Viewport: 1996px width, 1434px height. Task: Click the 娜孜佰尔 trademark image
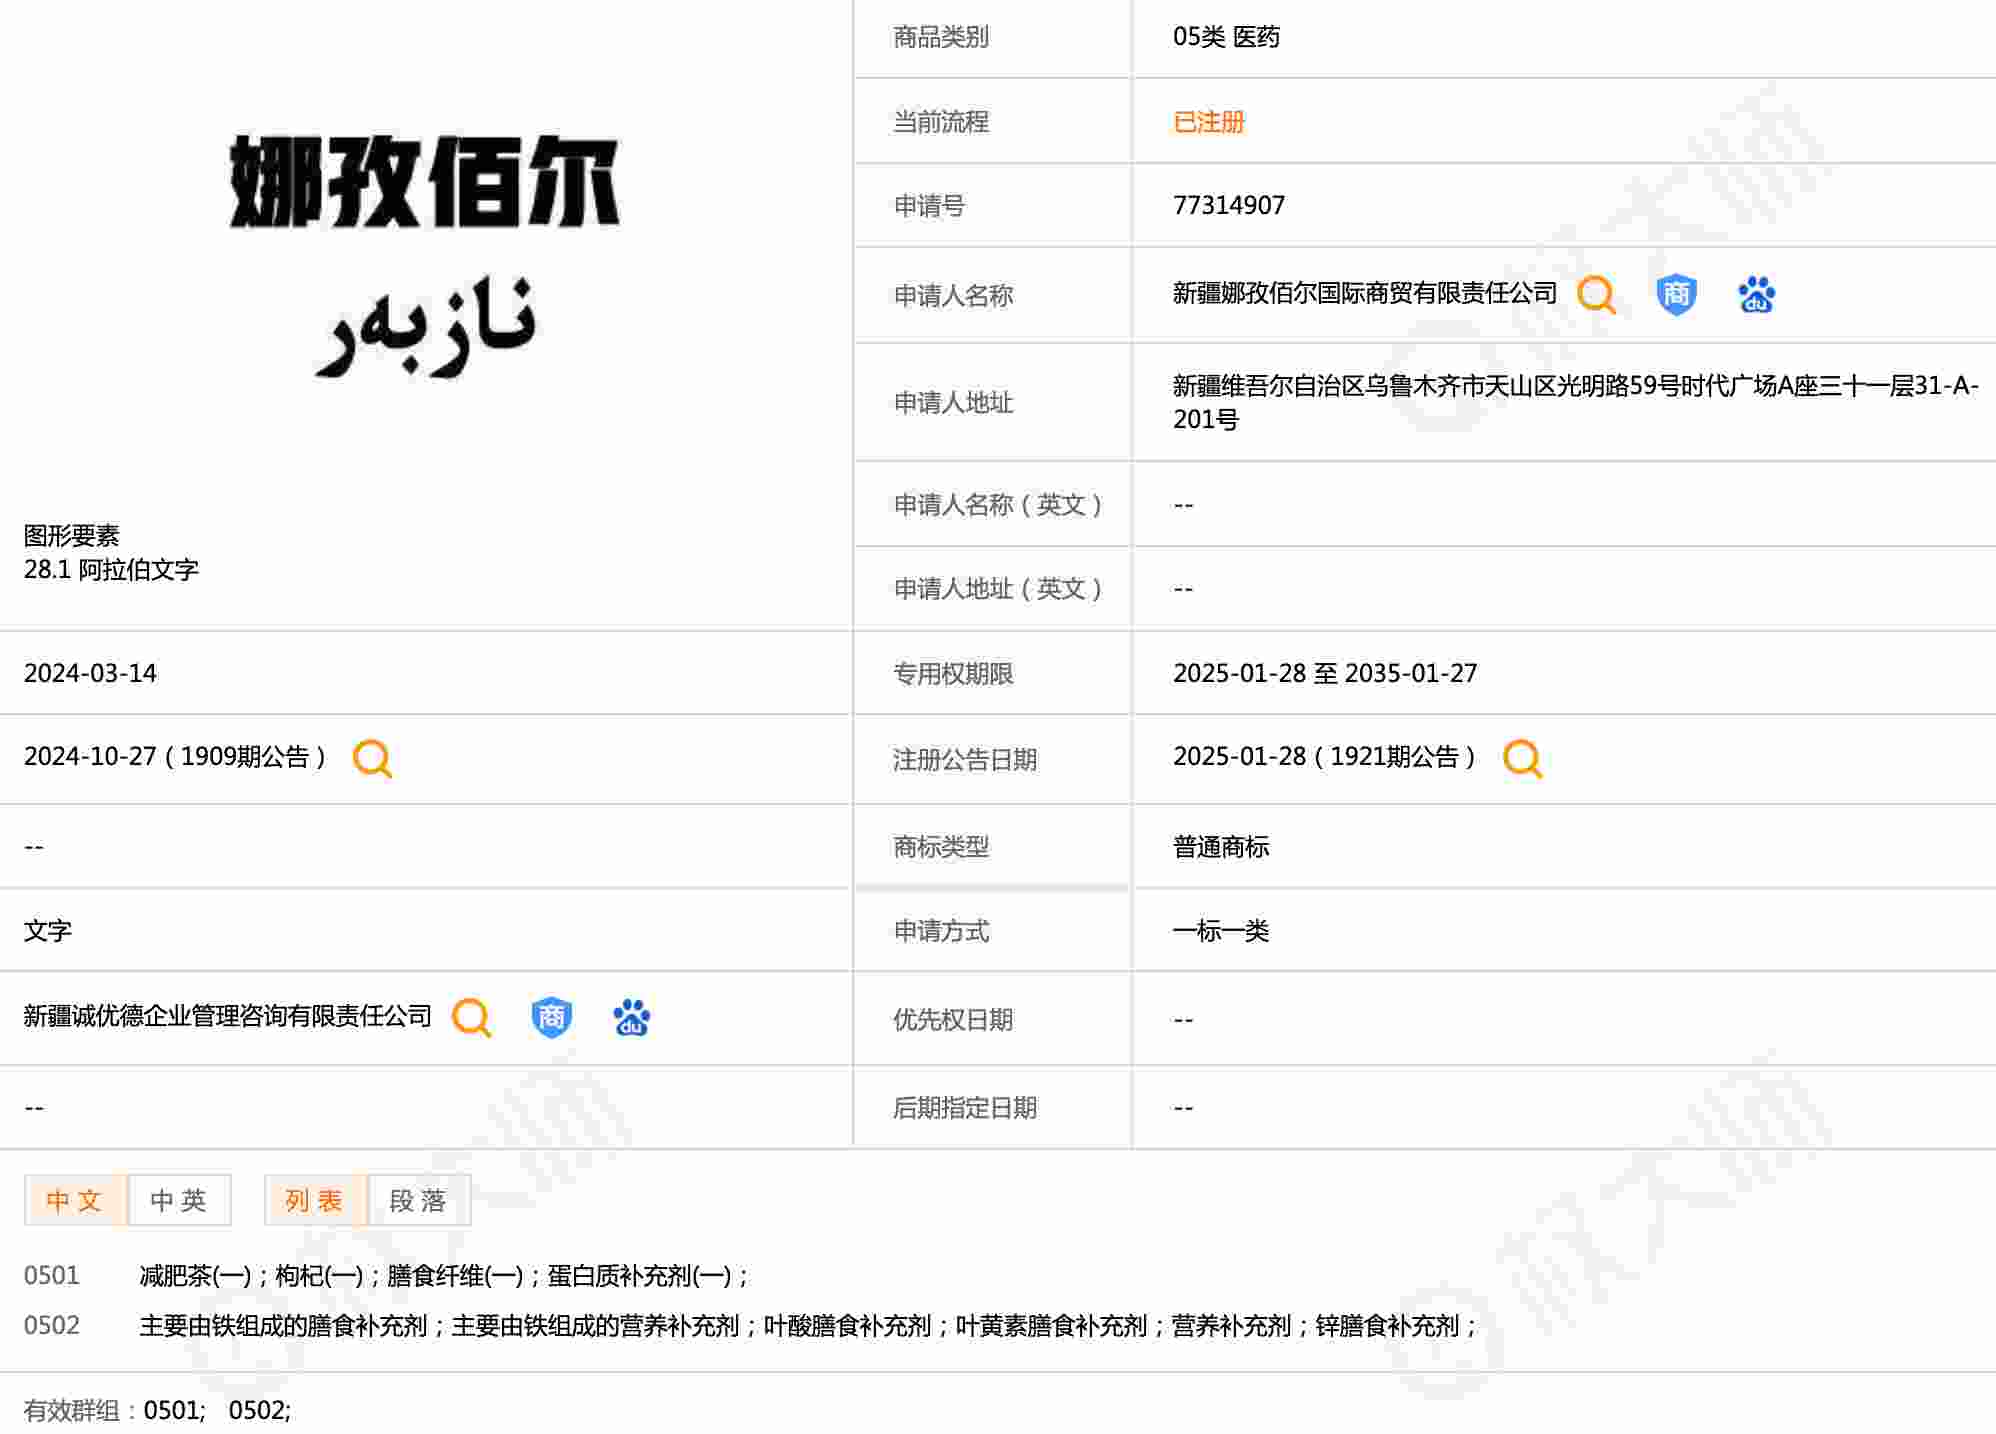(424, 255)
